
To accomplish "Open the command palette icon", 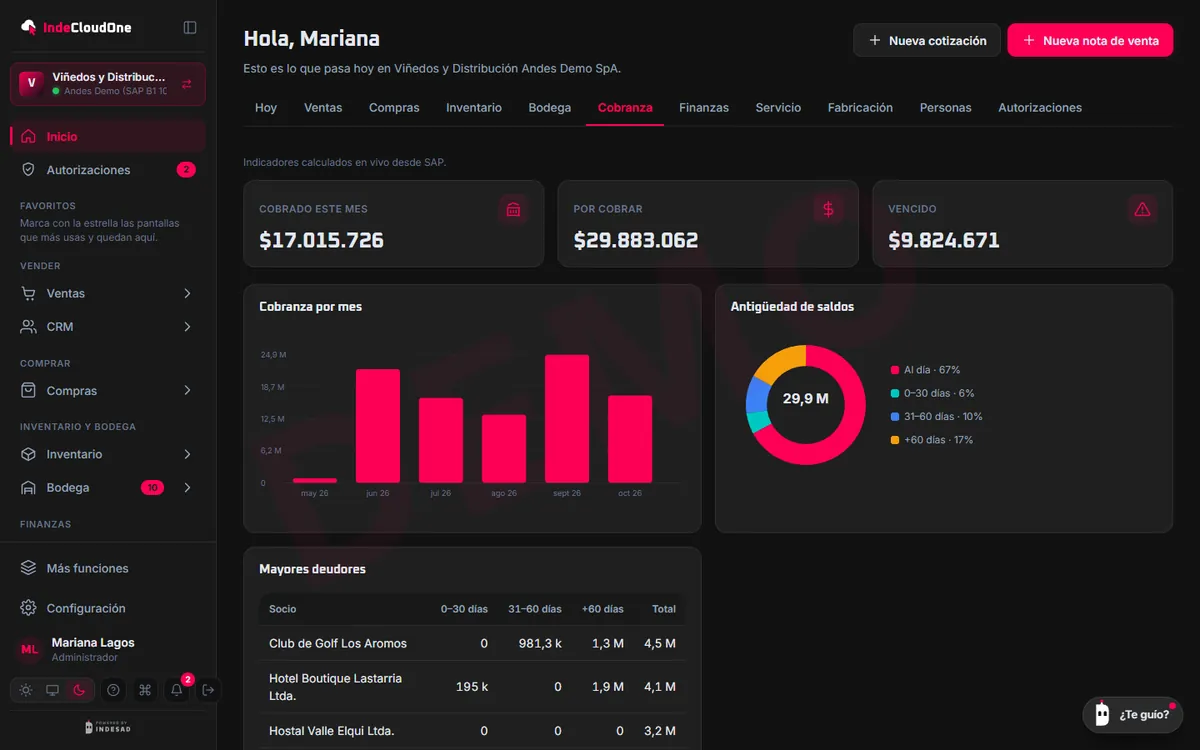I will pos(145,690).
